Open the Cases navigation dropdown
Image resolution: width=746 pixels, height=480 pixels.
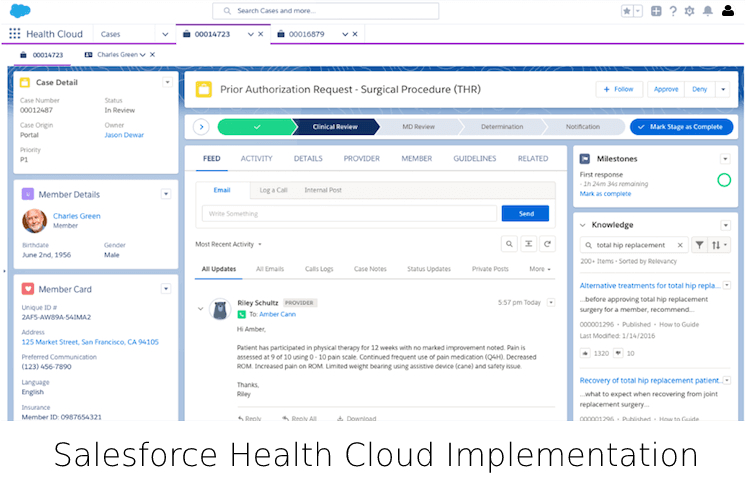coord(165,34)
